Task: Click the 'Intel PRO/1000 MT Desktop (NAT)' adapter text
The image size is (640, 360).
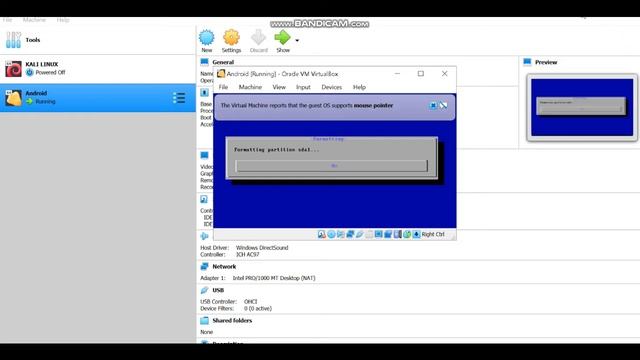Action: coord(274,278)
